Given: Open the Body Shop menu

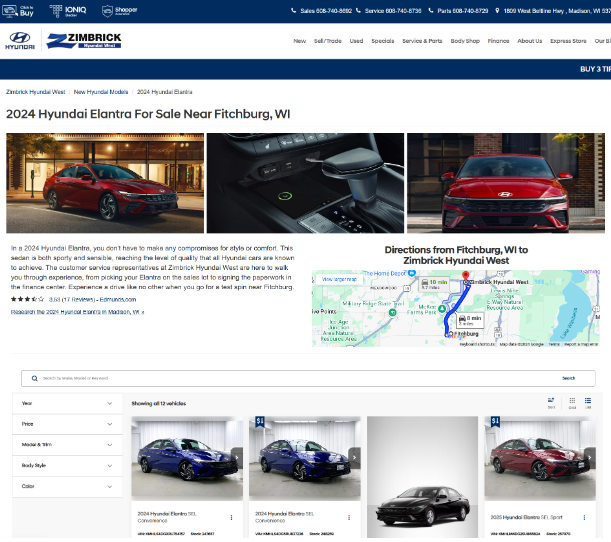Looking at the screenshot, I should tap(465, 41).
